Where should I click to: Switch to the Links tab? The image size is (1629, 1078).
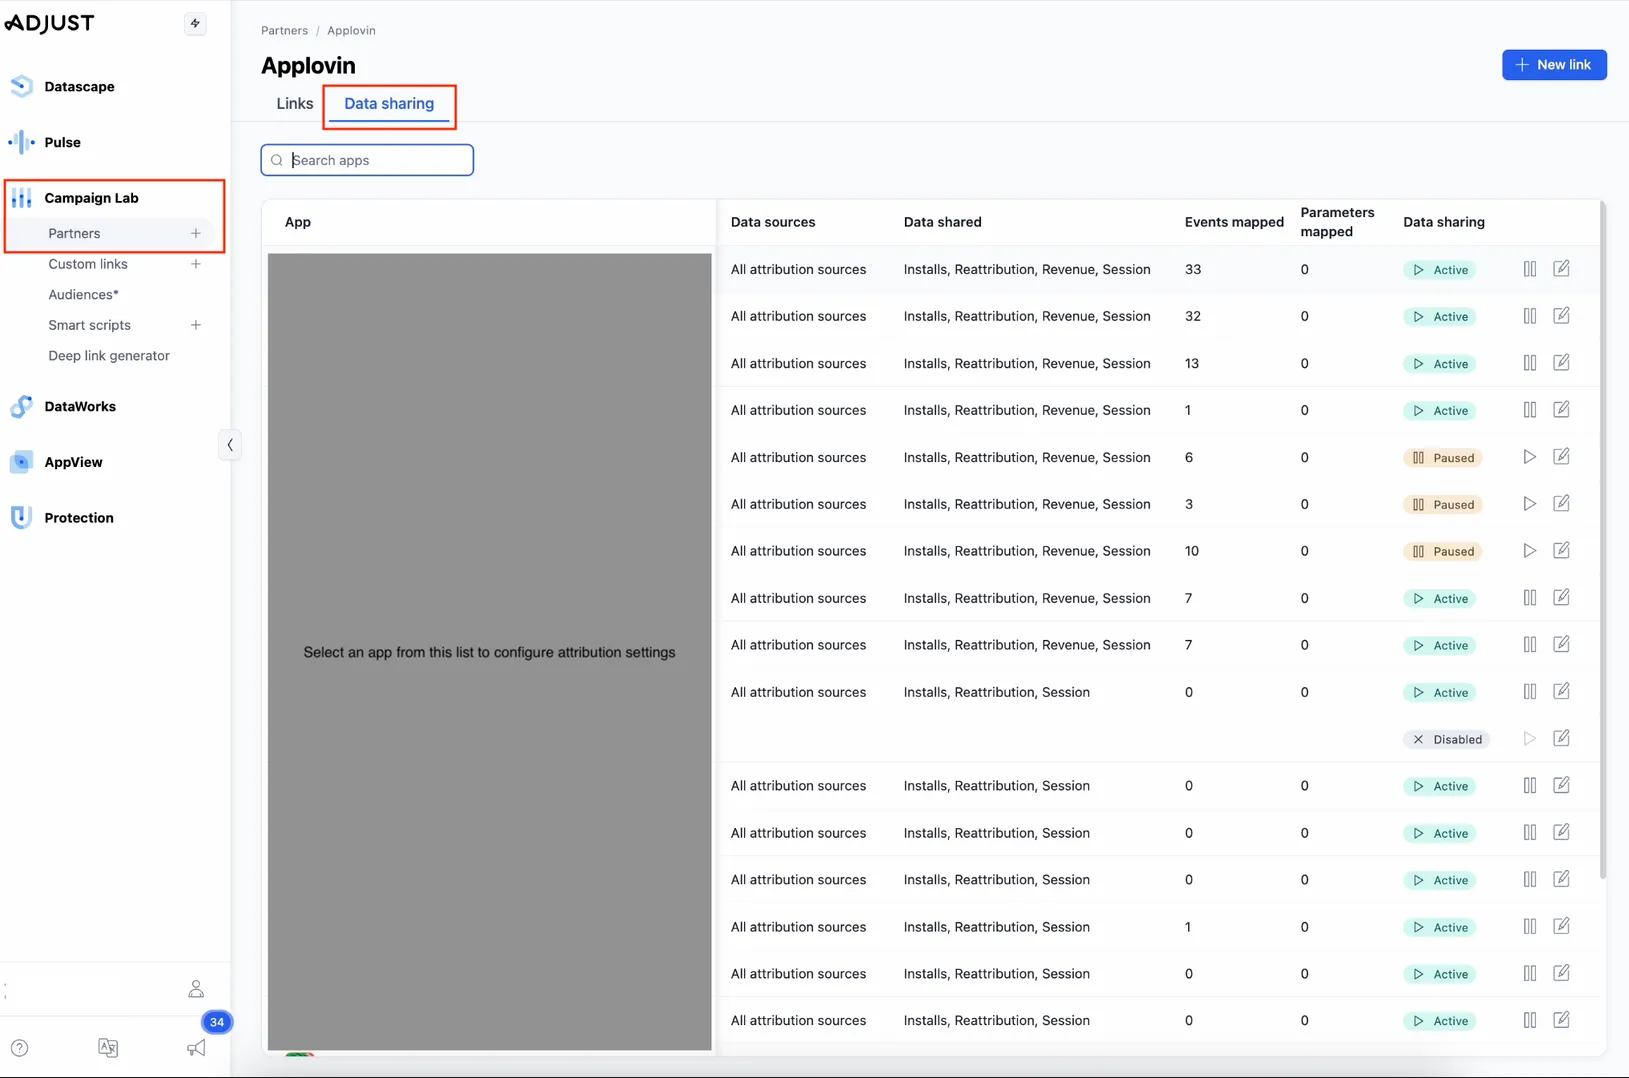coord(294,103)
